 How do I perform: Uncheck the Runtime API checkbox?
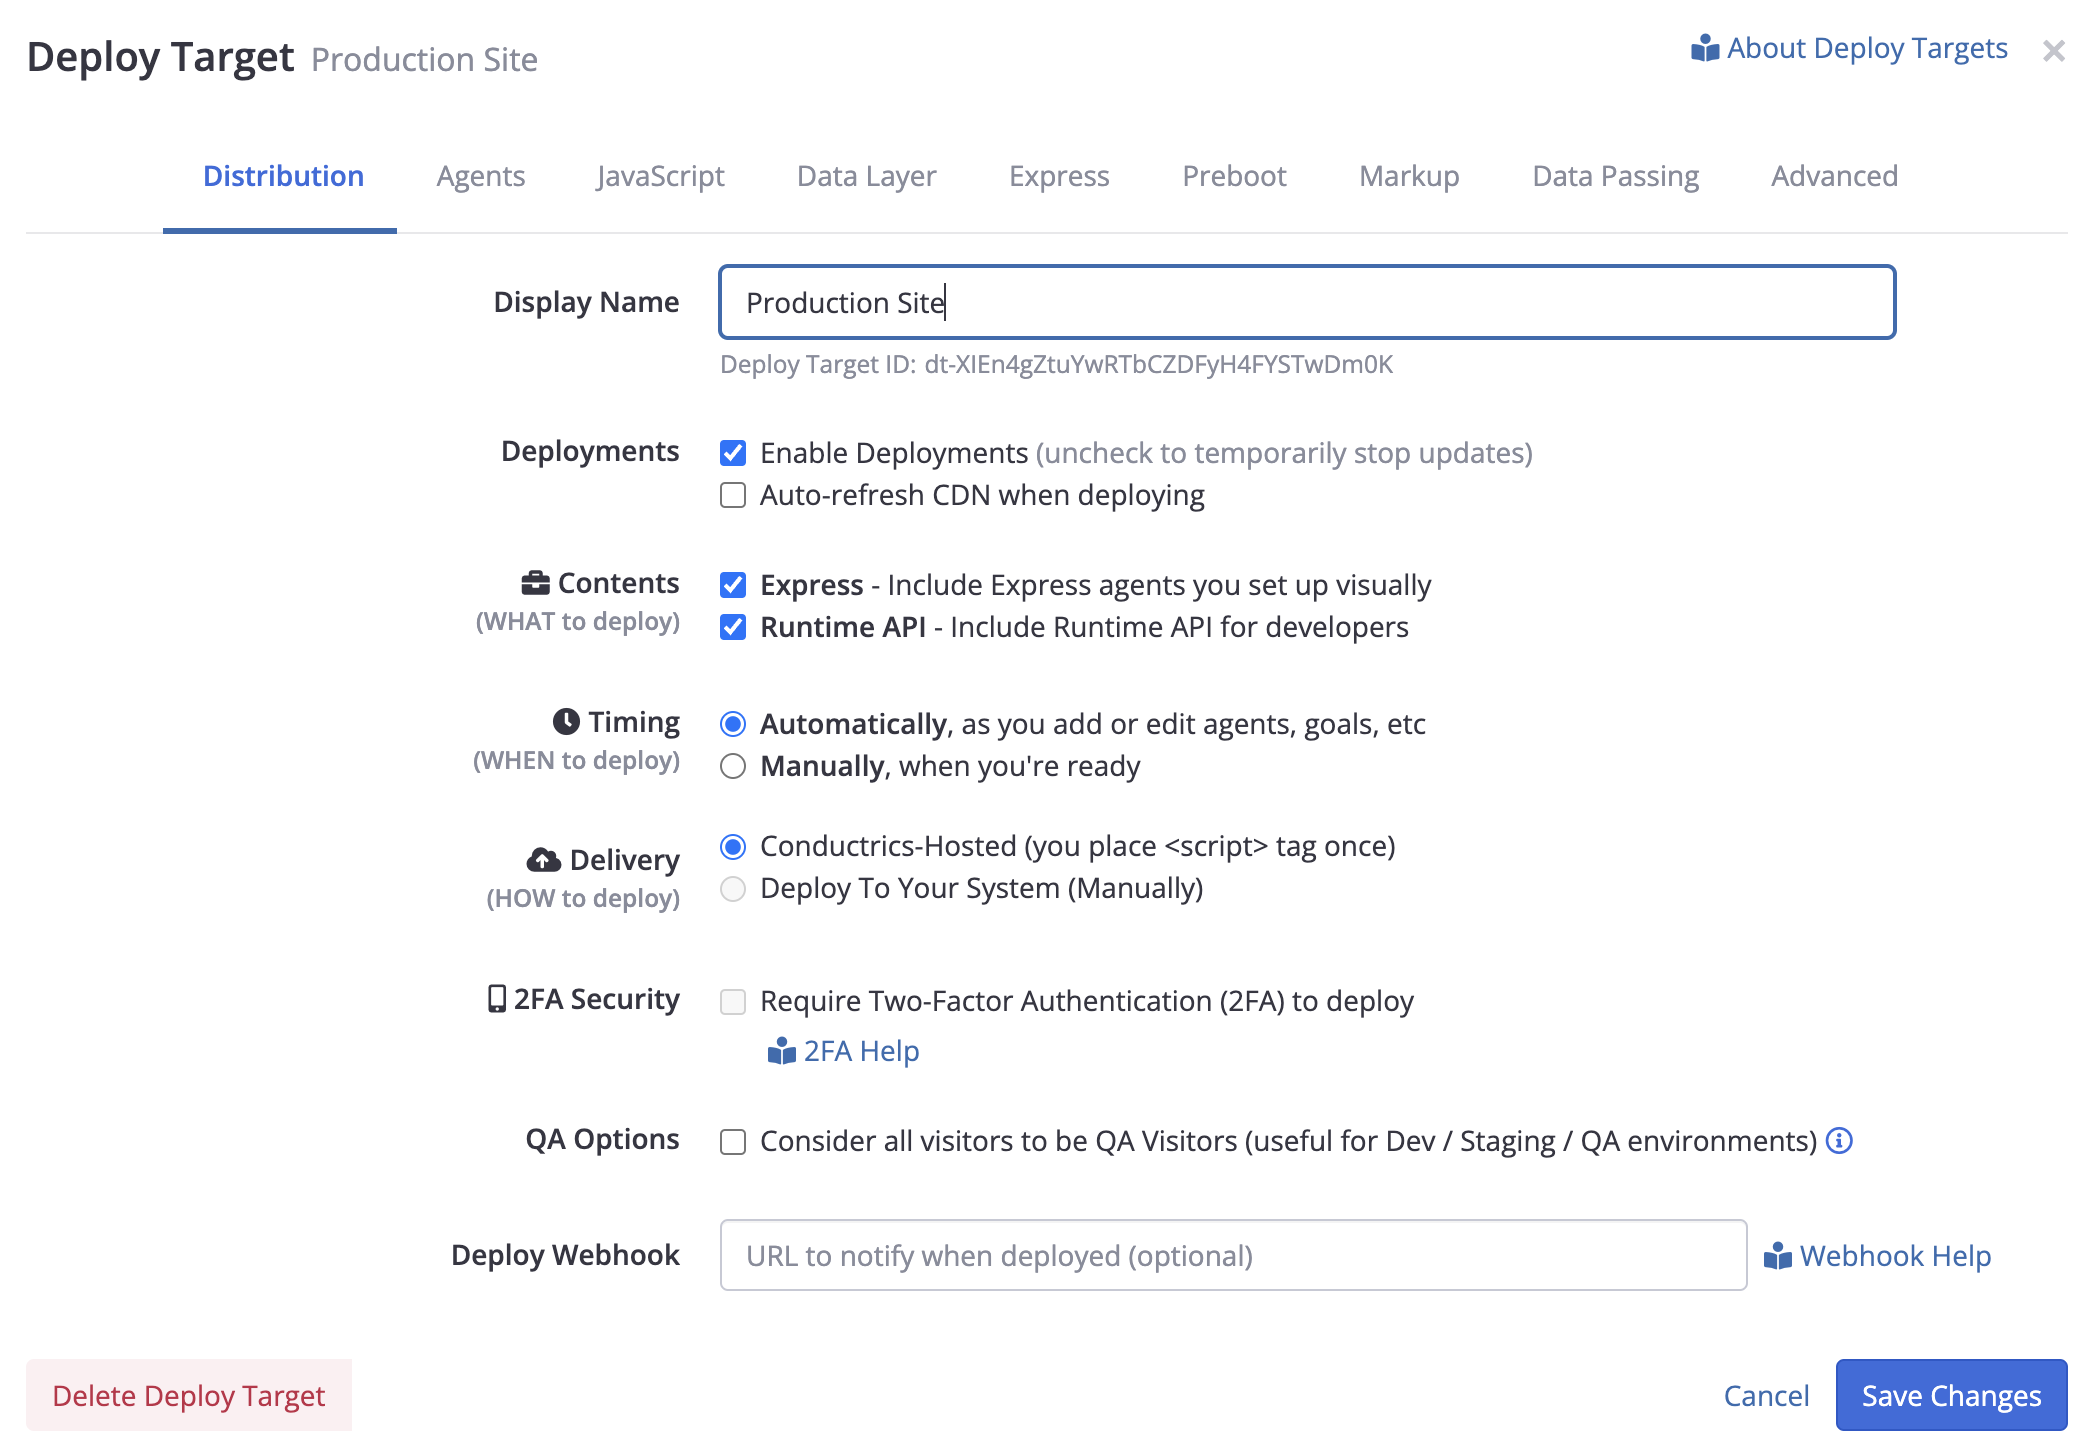(x=733, y=627)
